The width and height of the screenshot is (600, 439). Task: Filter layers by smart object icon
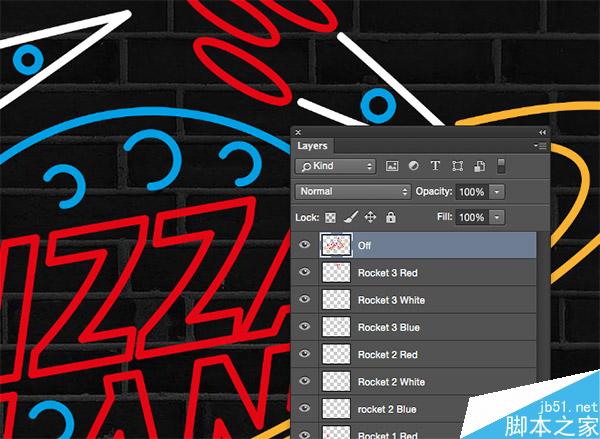[479, 166]
